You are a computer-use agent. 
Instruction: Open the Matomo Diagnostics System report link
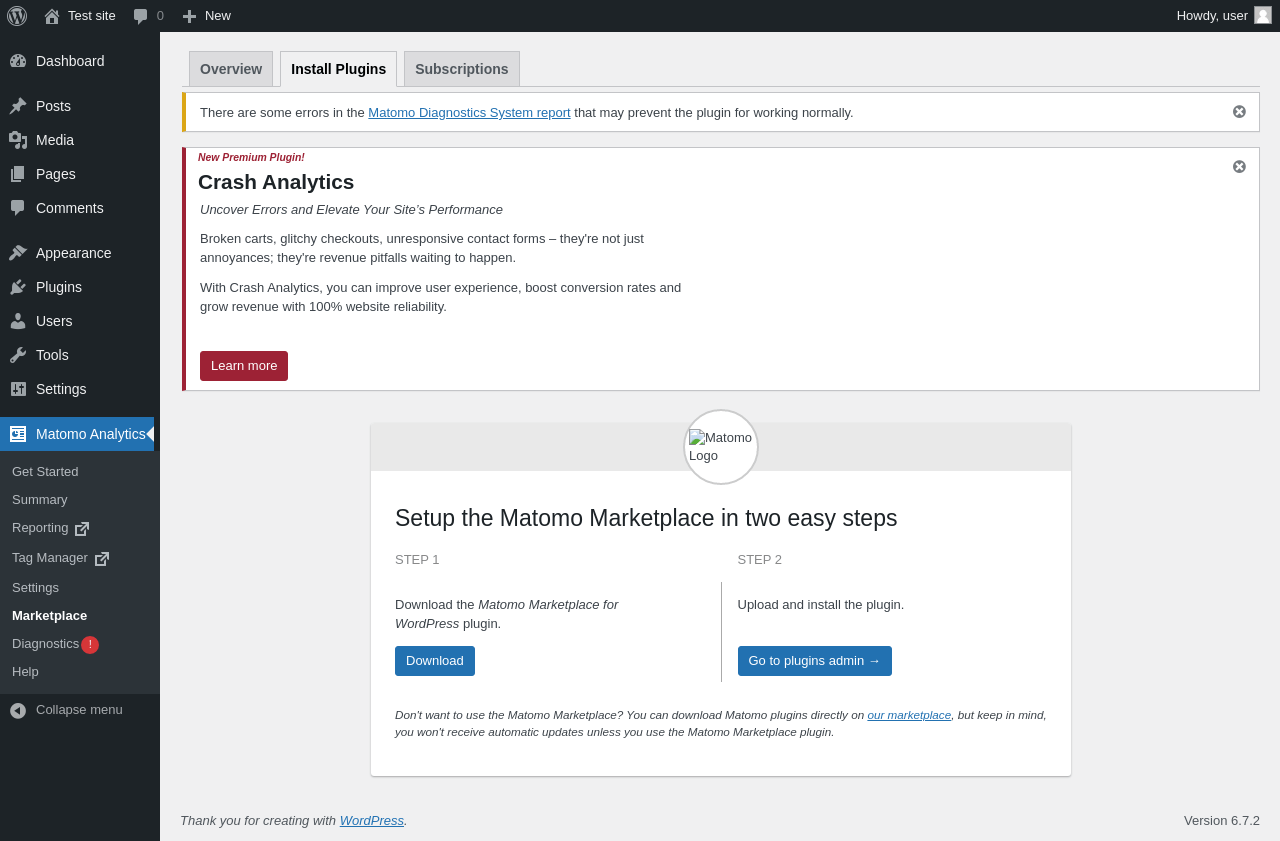point(469,113)
